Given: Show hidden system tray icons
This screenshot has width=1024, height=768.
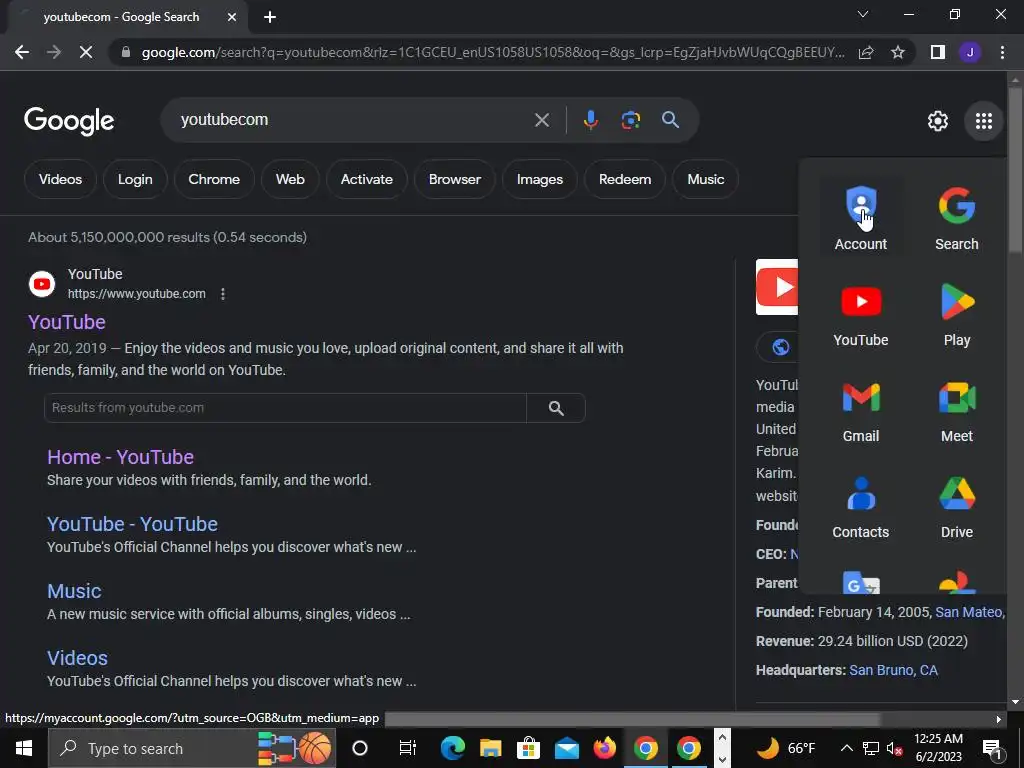Looking at the screenshot, I should coord(846,748).
